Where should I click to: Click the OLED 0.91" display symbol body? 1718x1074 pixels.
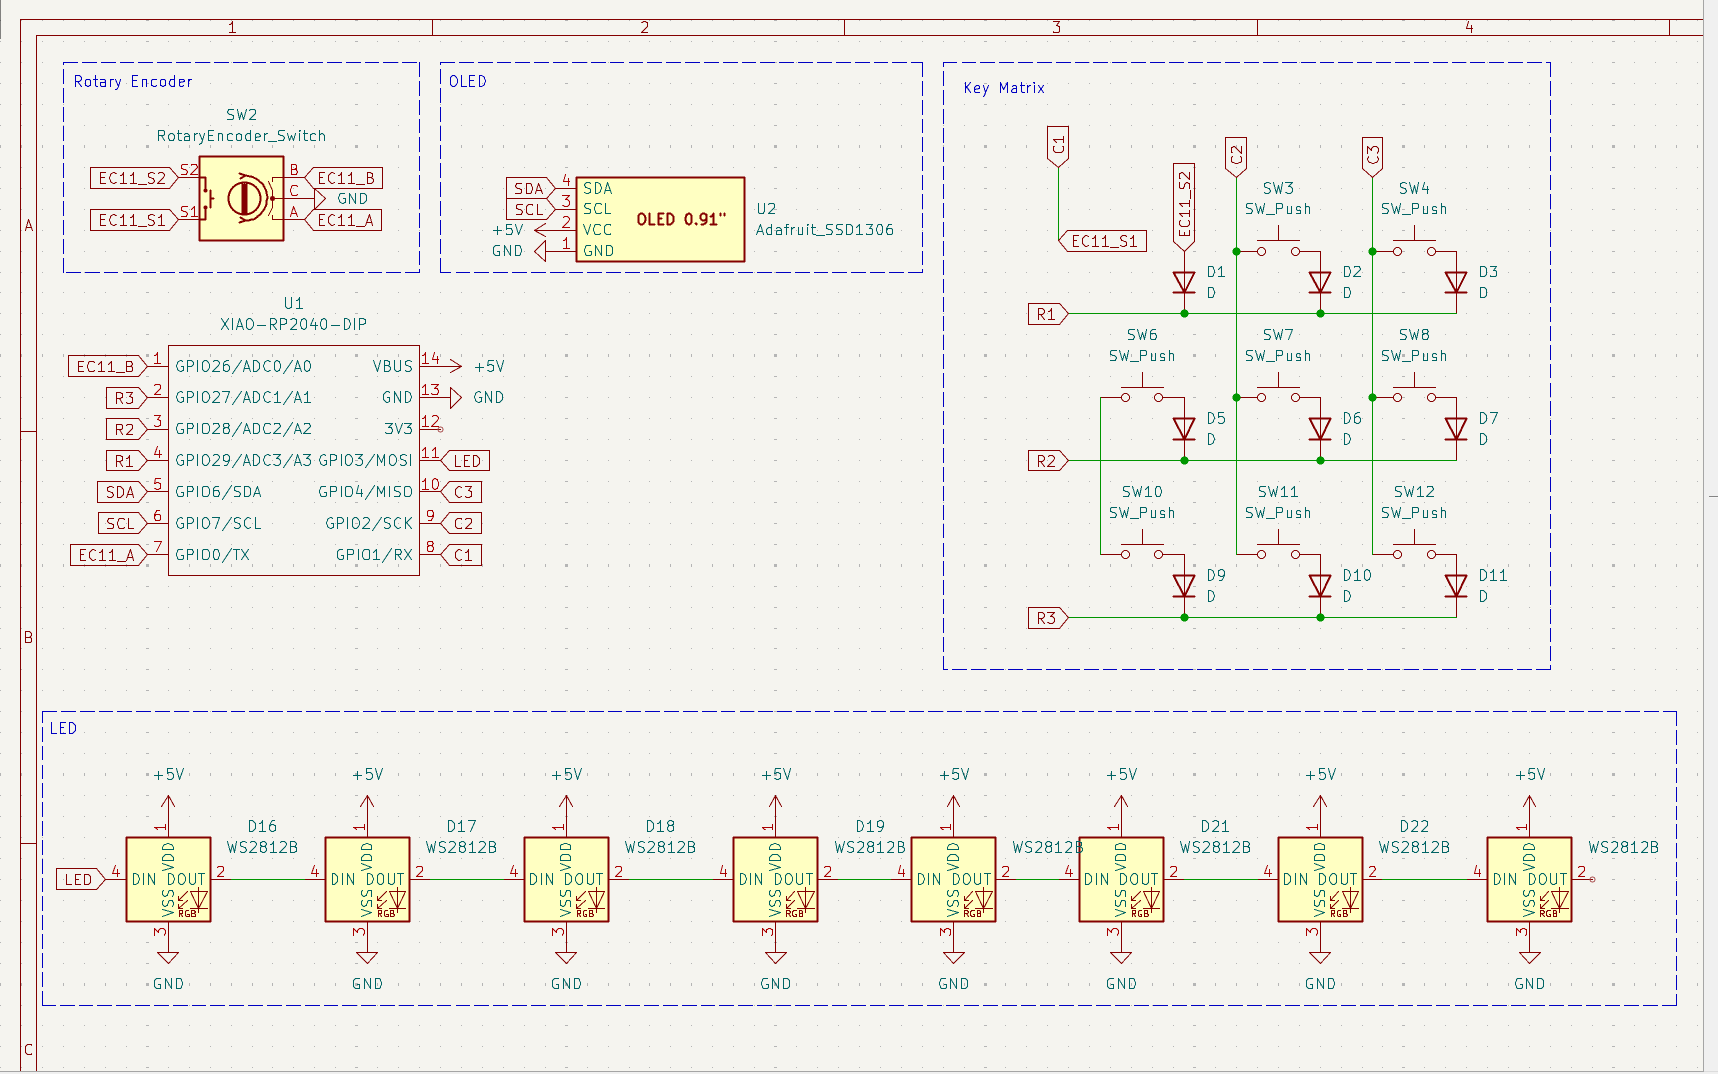point(660,219)
